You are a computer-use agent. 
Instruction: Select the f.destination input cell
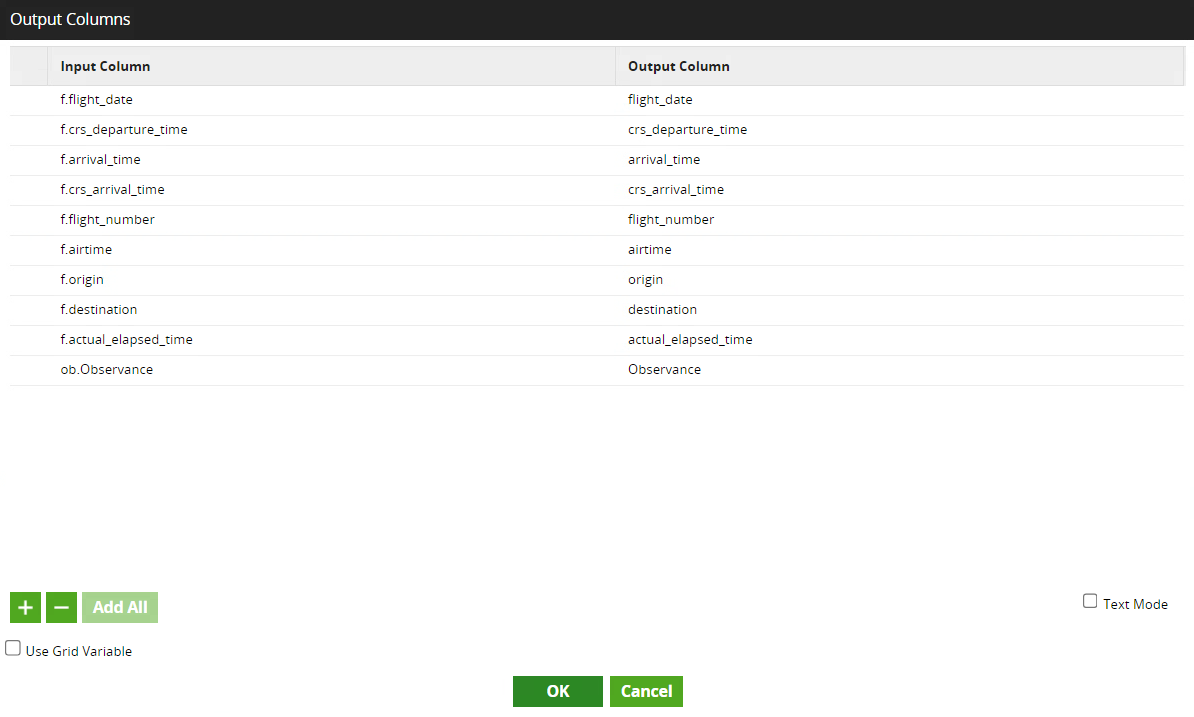click(x=99, y=310)
